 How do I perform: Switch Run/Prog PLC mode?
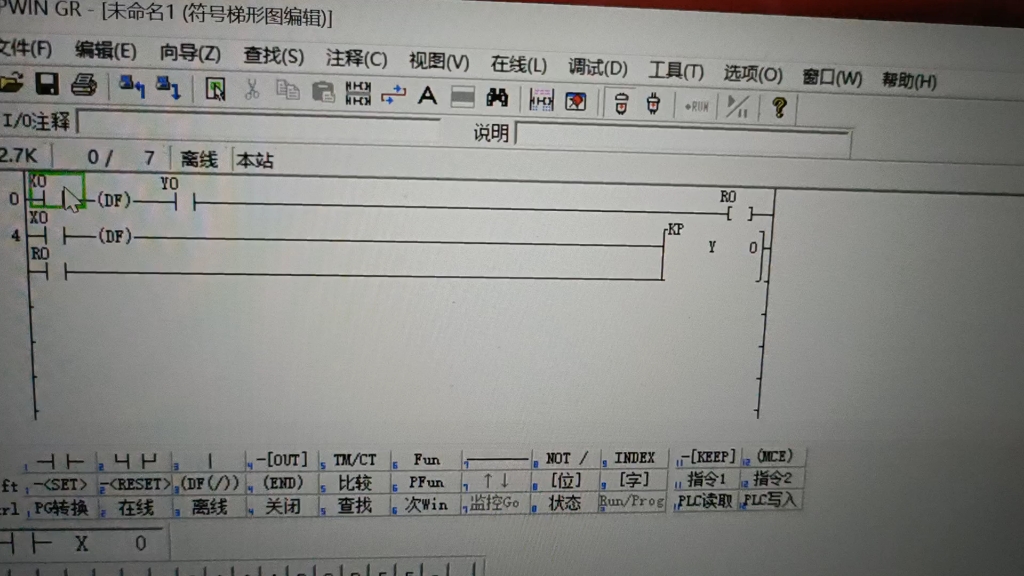[632, 505]
